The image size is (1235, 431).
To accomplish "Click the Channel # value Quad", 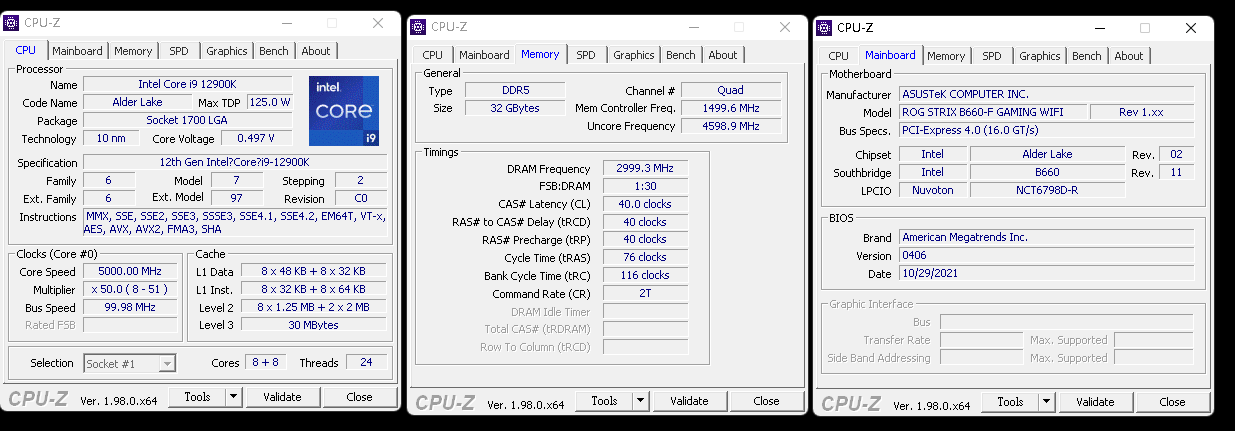I will pos(731,91).
